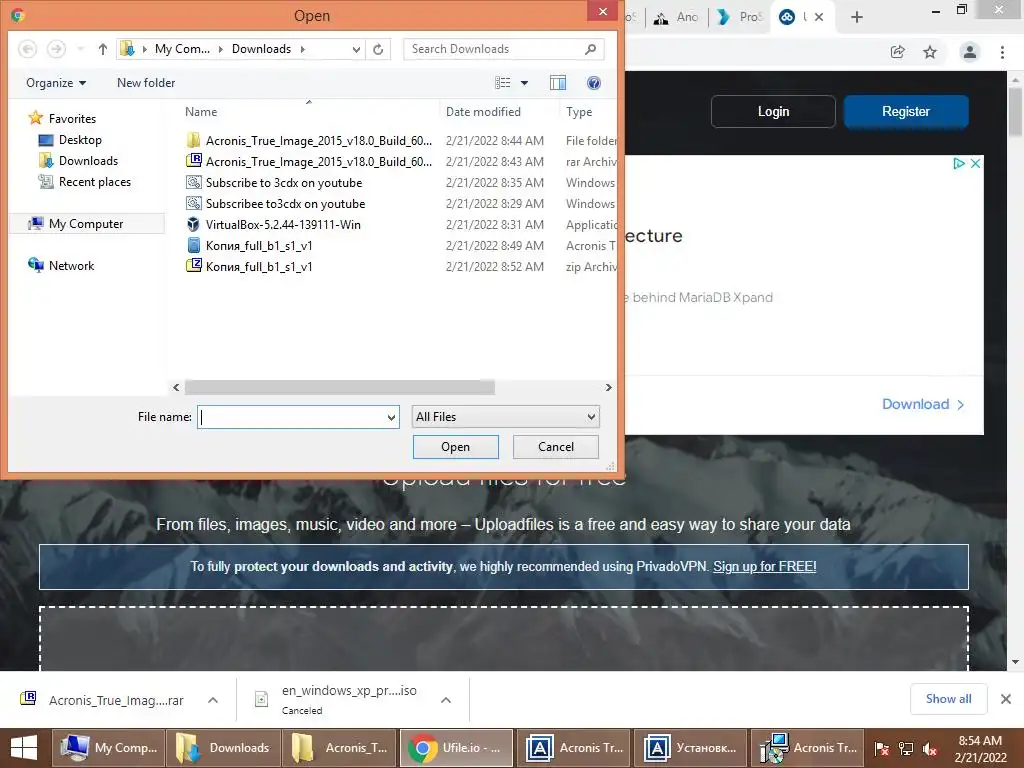1024x768 pixels.
Task: Open the Organize dropdown menu
Action: click(x=56, y=83)
